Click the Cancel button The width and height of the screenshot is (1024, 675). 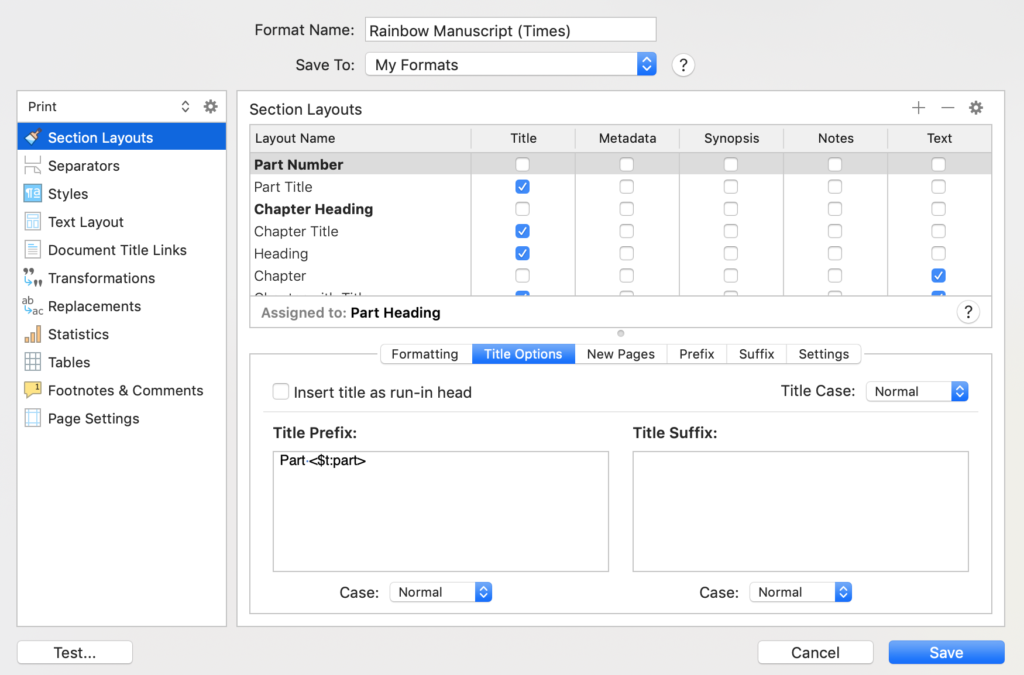[815, 652]
